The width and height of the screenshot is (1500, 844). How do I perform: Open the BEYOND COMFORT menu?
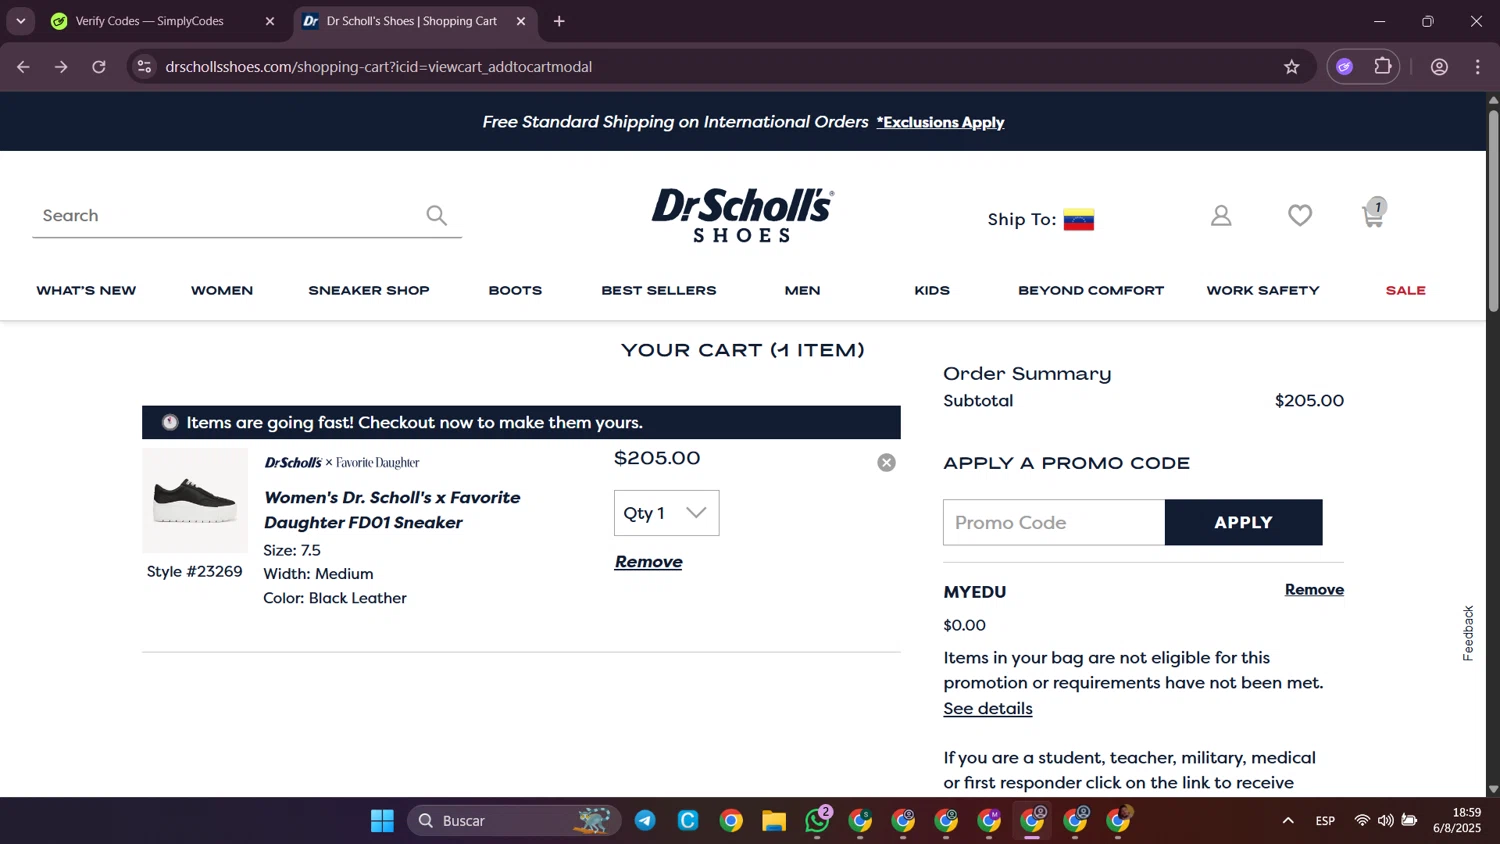[x=1091, y=291]
